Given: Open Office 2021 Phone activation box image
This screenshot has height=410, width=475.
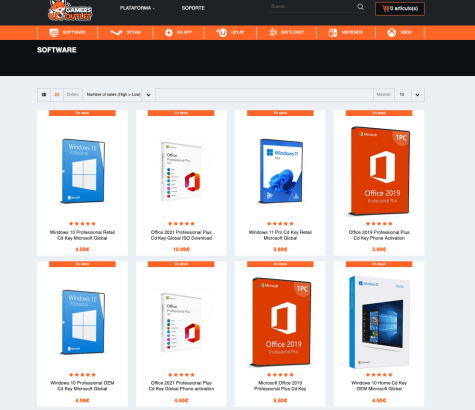Looking at the screenshot, I should 181,322.
